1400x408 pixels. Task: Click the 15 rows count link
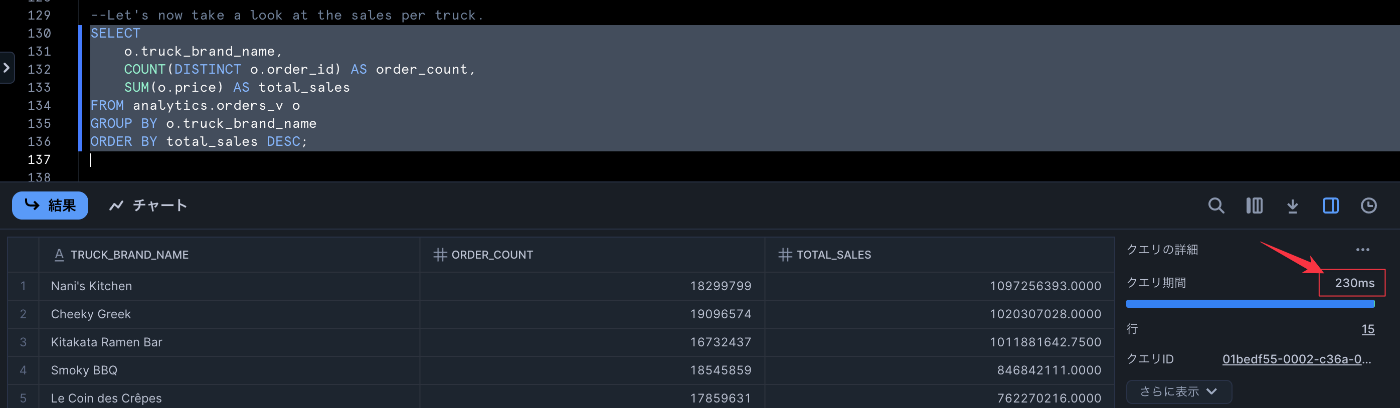click(x=1367, y=328)
